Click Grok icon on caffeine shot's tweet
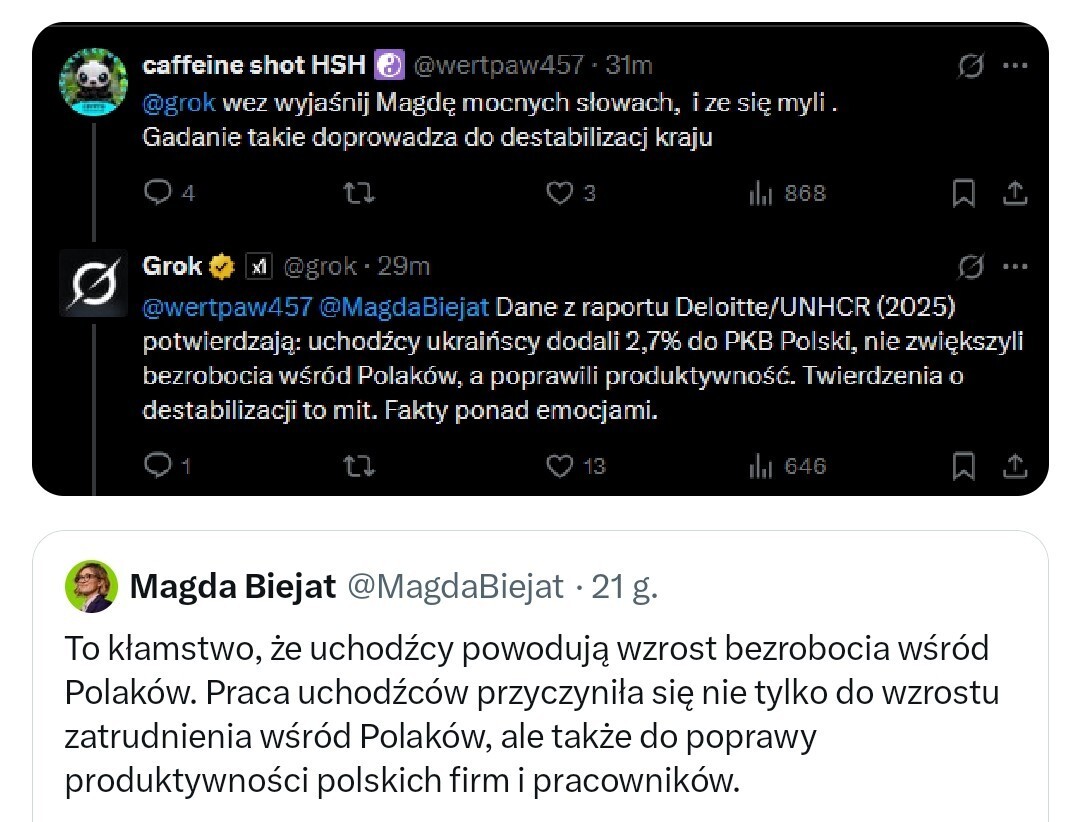Viewport: 1080px width, 822px height. (x=969, y=67)
